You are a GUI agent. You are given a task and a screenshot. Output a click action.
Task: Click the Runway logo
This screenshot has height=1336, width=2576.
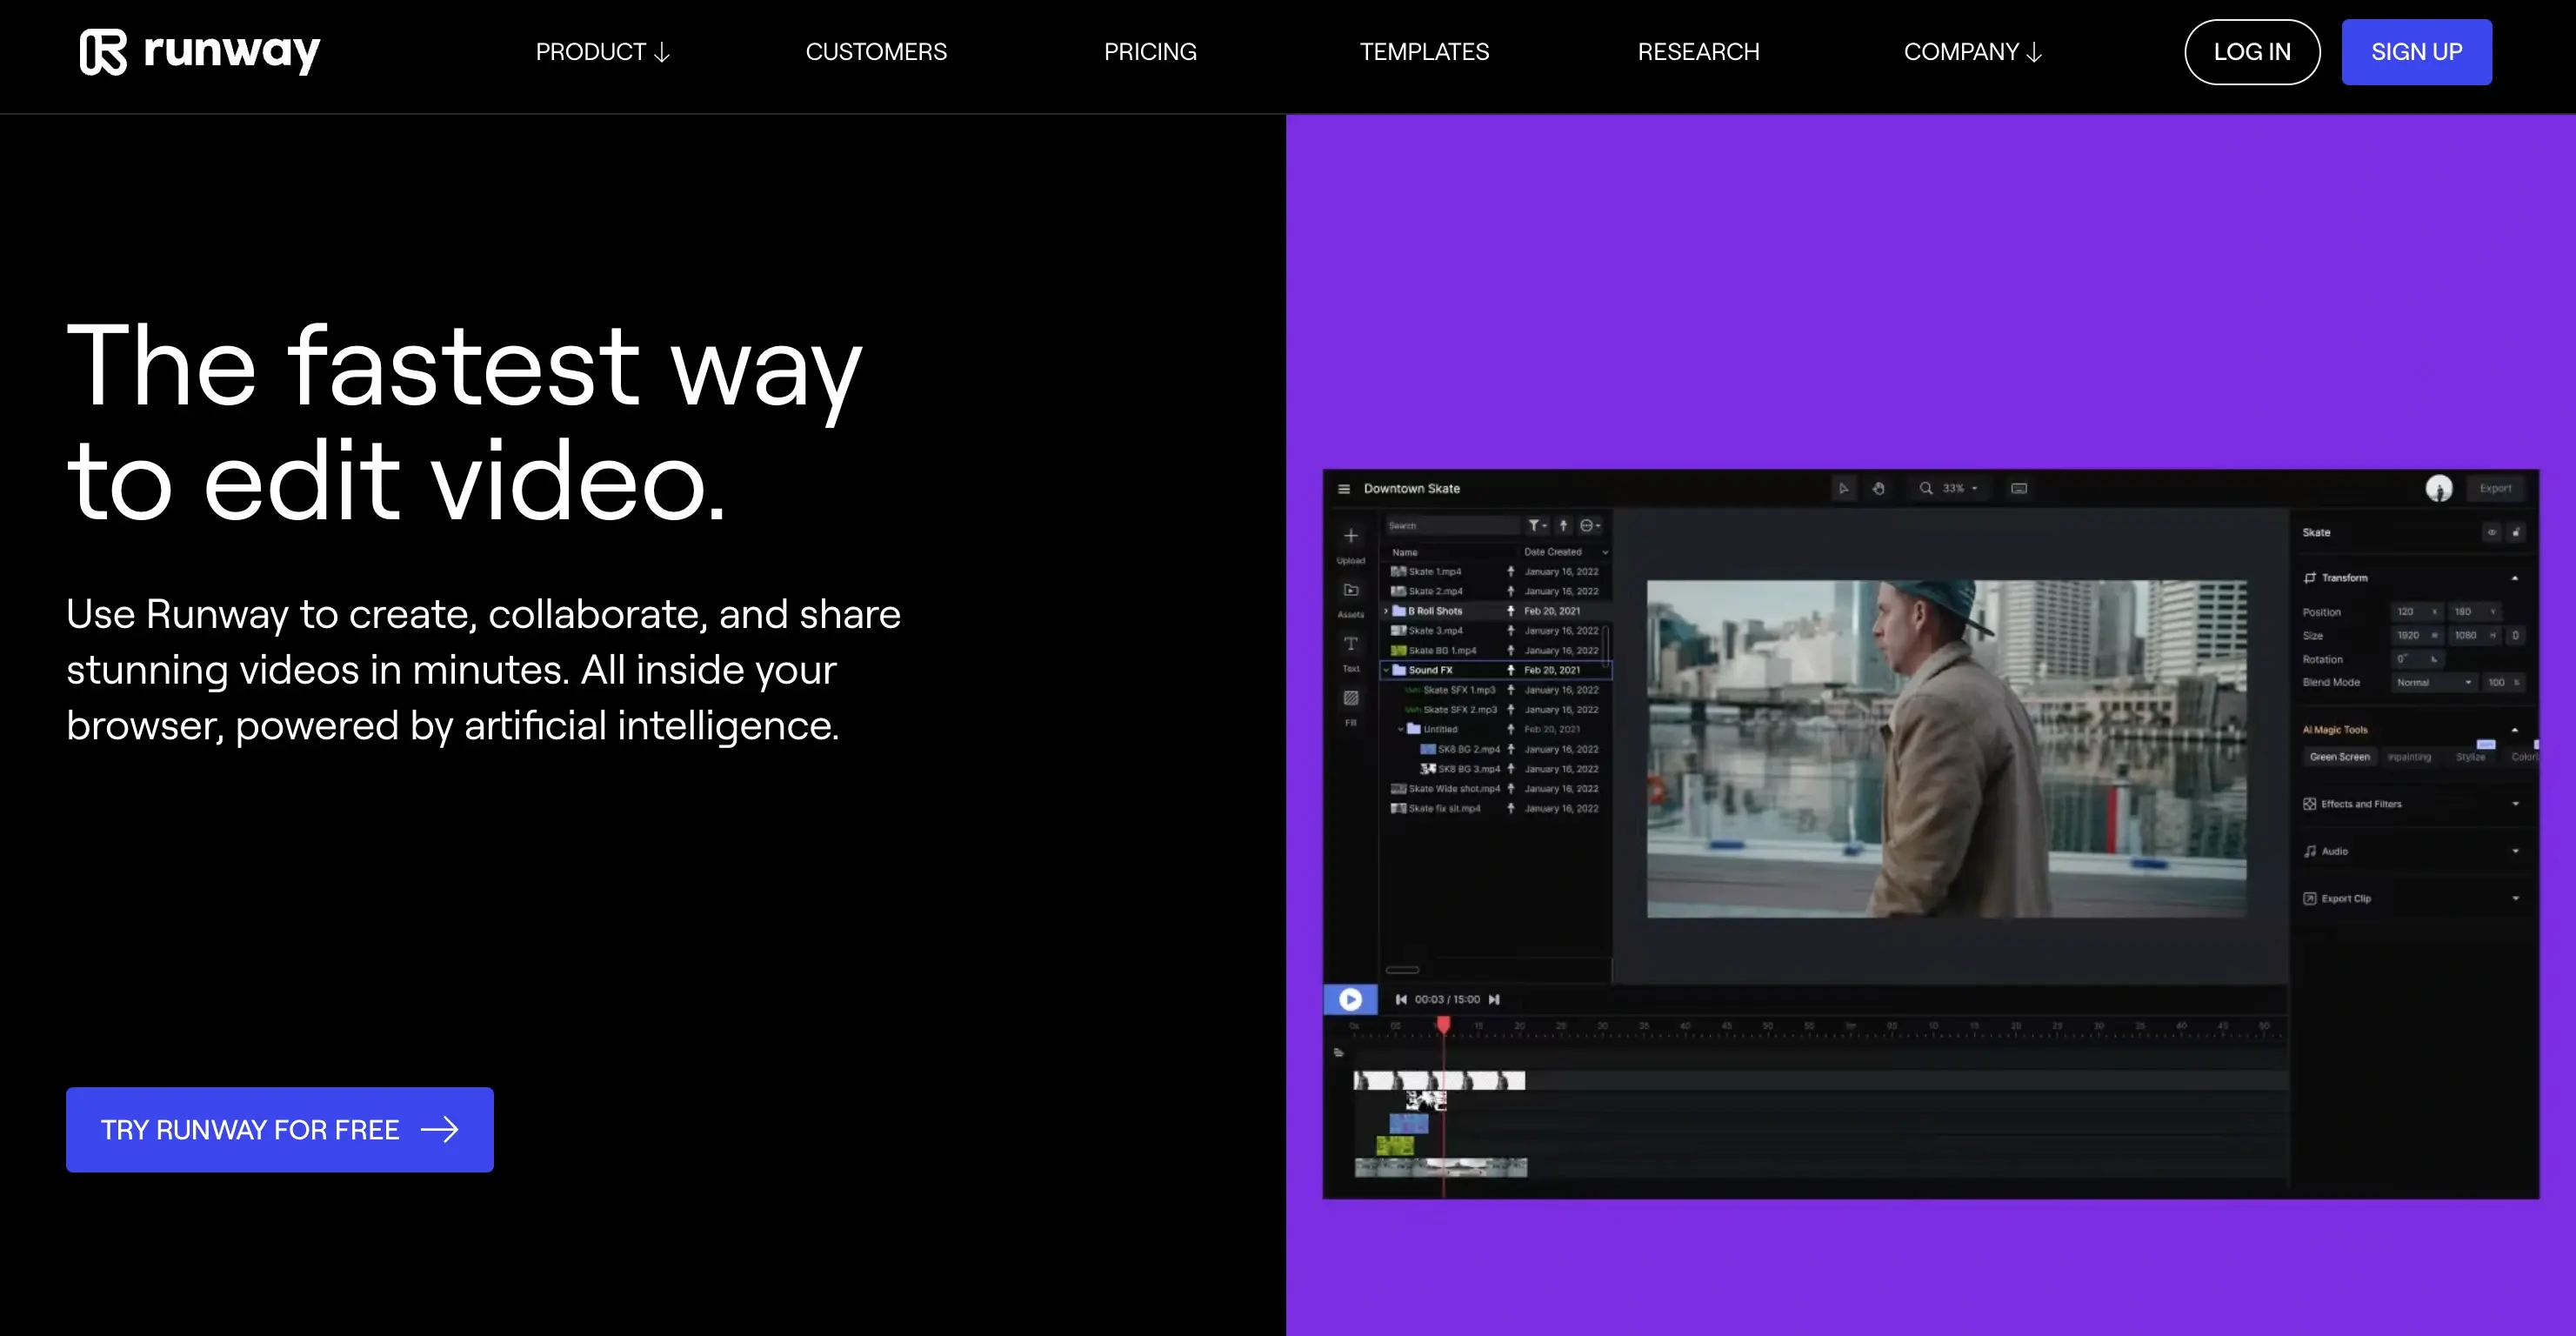click(x=199, y=52)
